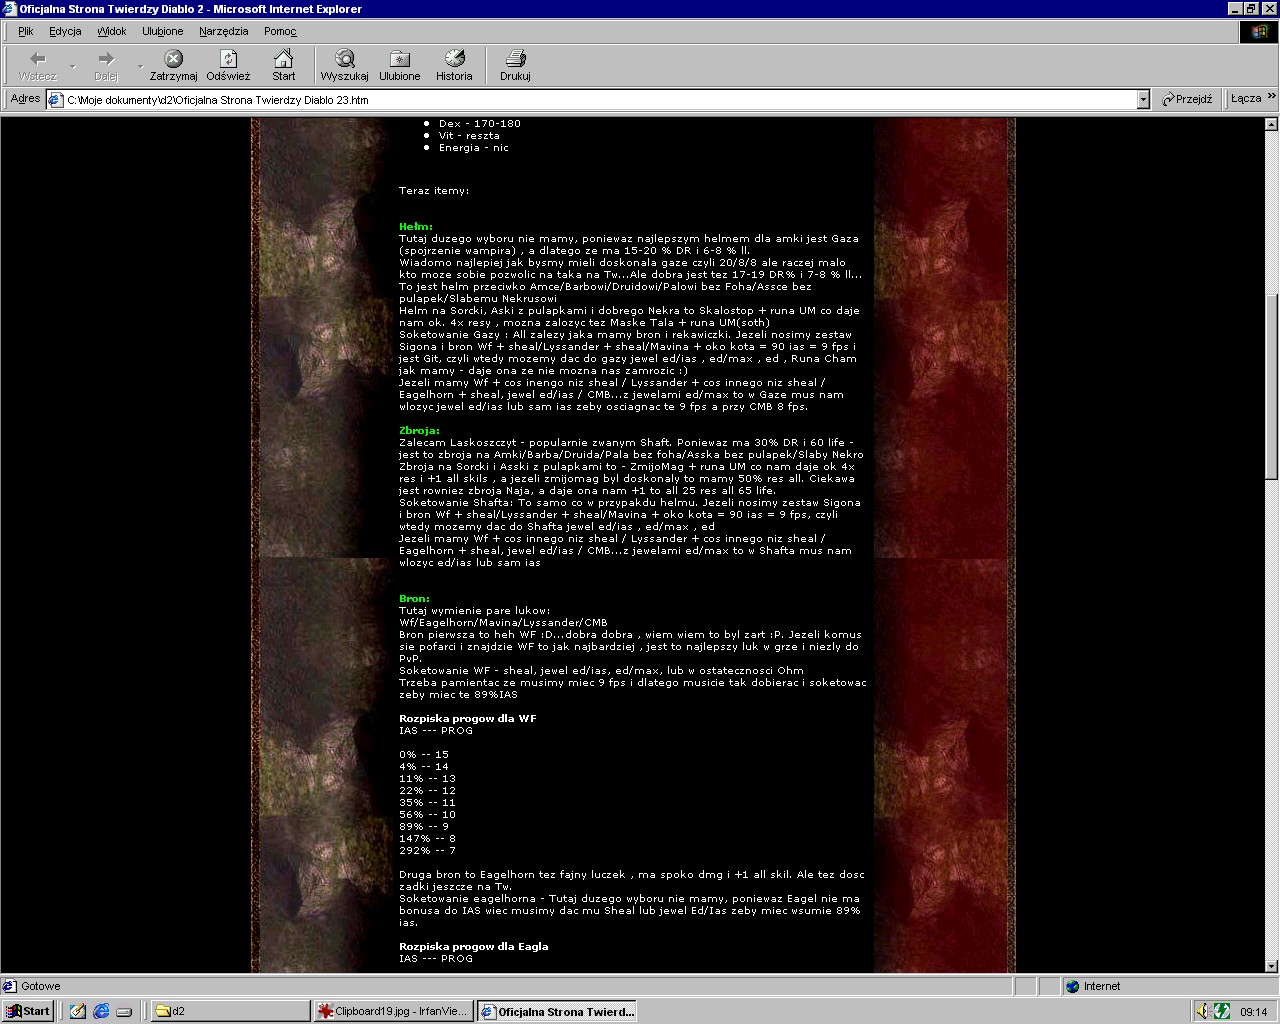Click the Zatrzymaj (Stop) toolbar icon
Screen dimensions: 1280x1024
(174, 59)
